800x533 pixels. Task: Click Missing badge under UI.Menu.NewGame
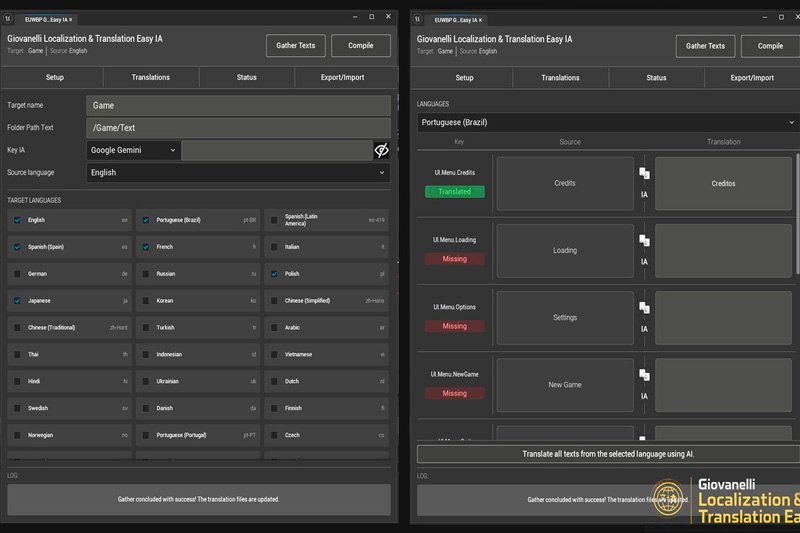point(455,394)
